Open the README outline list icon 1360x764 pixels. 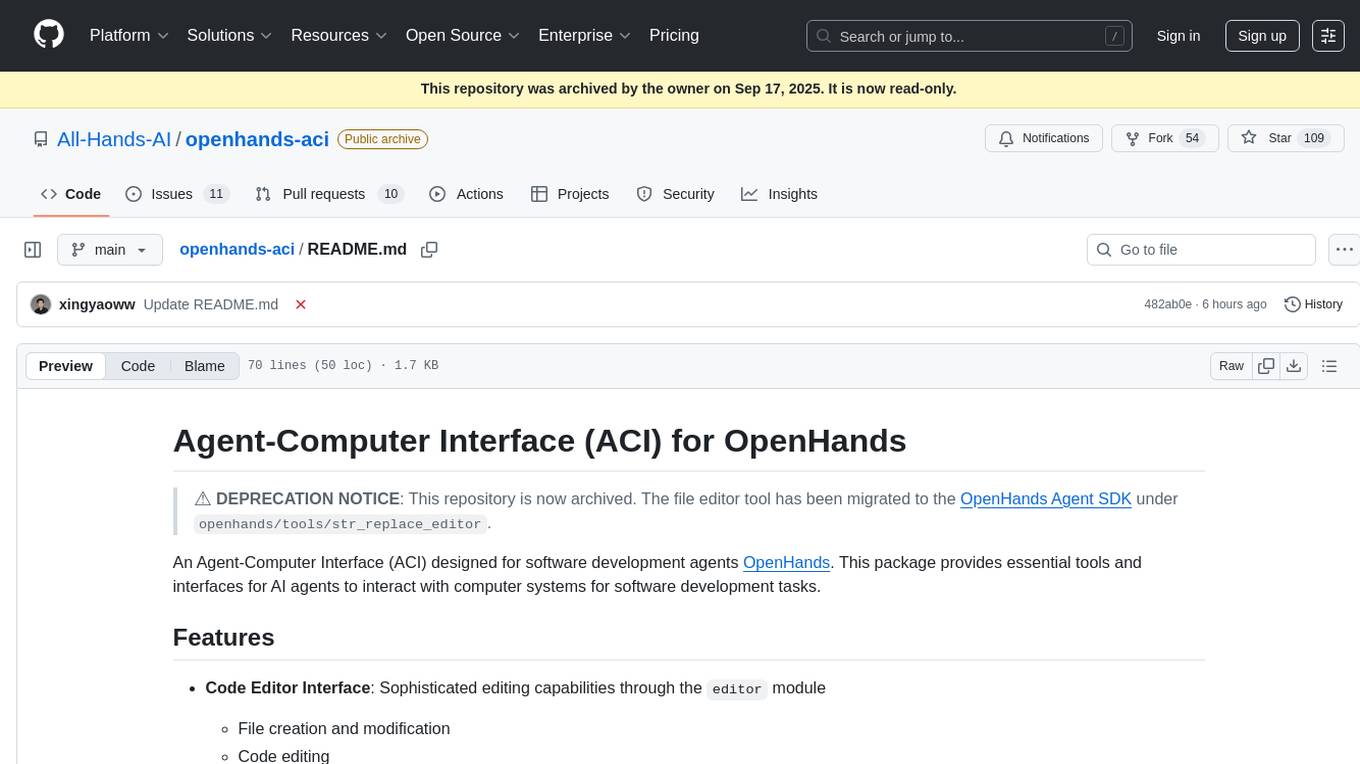point(1329,366)
